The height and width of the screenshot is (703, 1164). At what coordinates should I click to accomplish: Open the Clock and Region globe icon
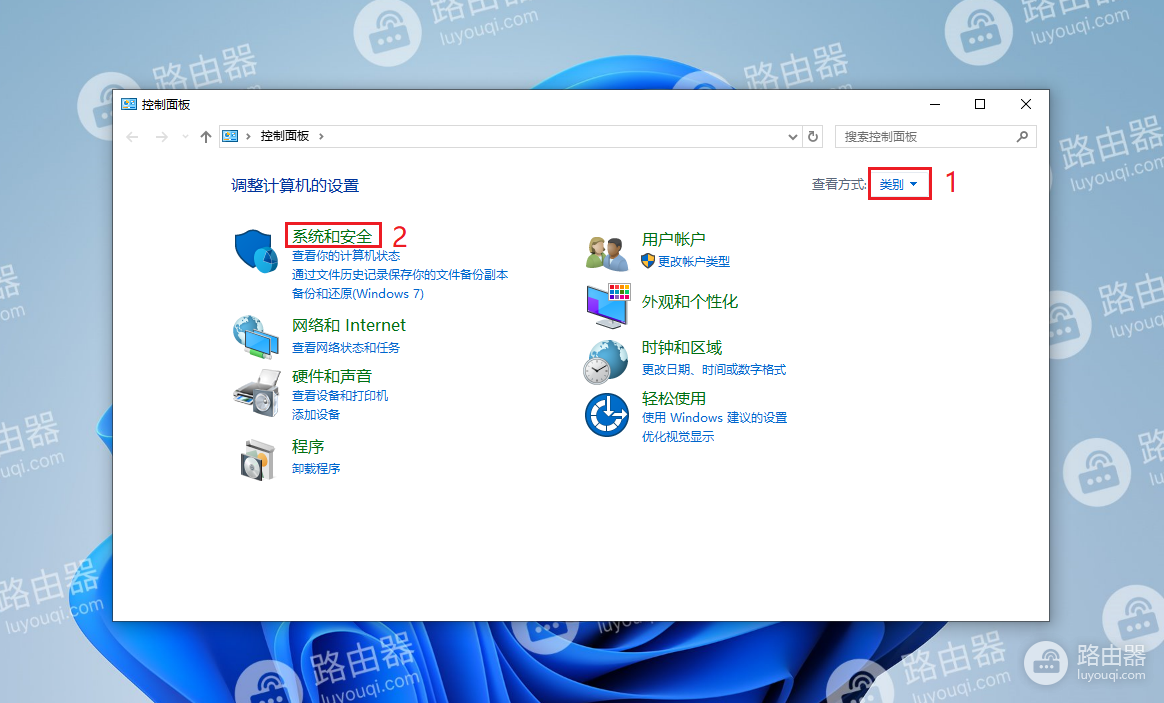click(606, 362)
